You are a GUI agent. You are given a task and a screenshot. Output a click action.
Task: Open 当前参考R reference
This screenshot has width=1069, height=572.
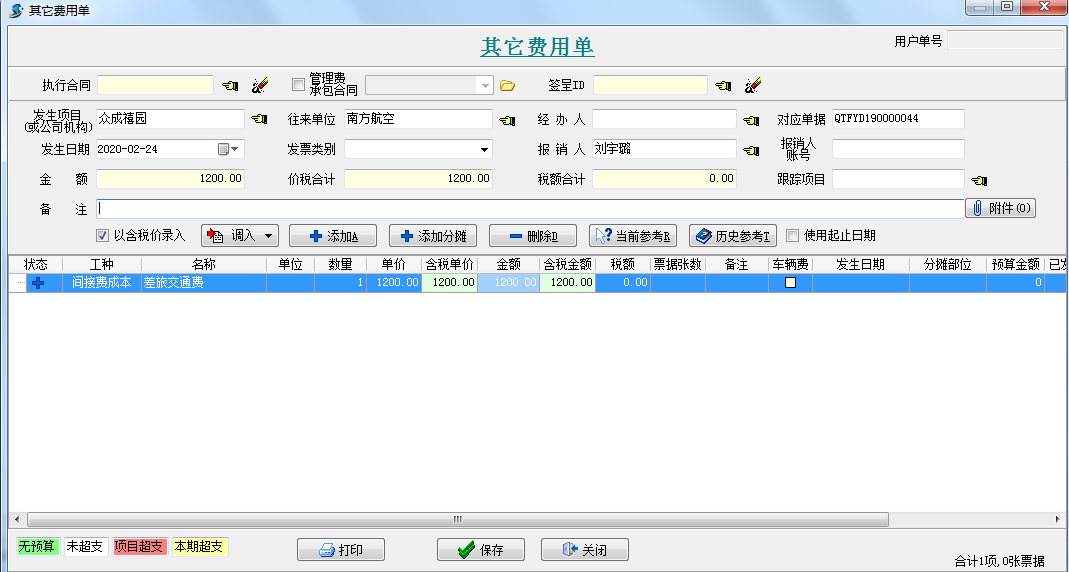click(633, 236)
